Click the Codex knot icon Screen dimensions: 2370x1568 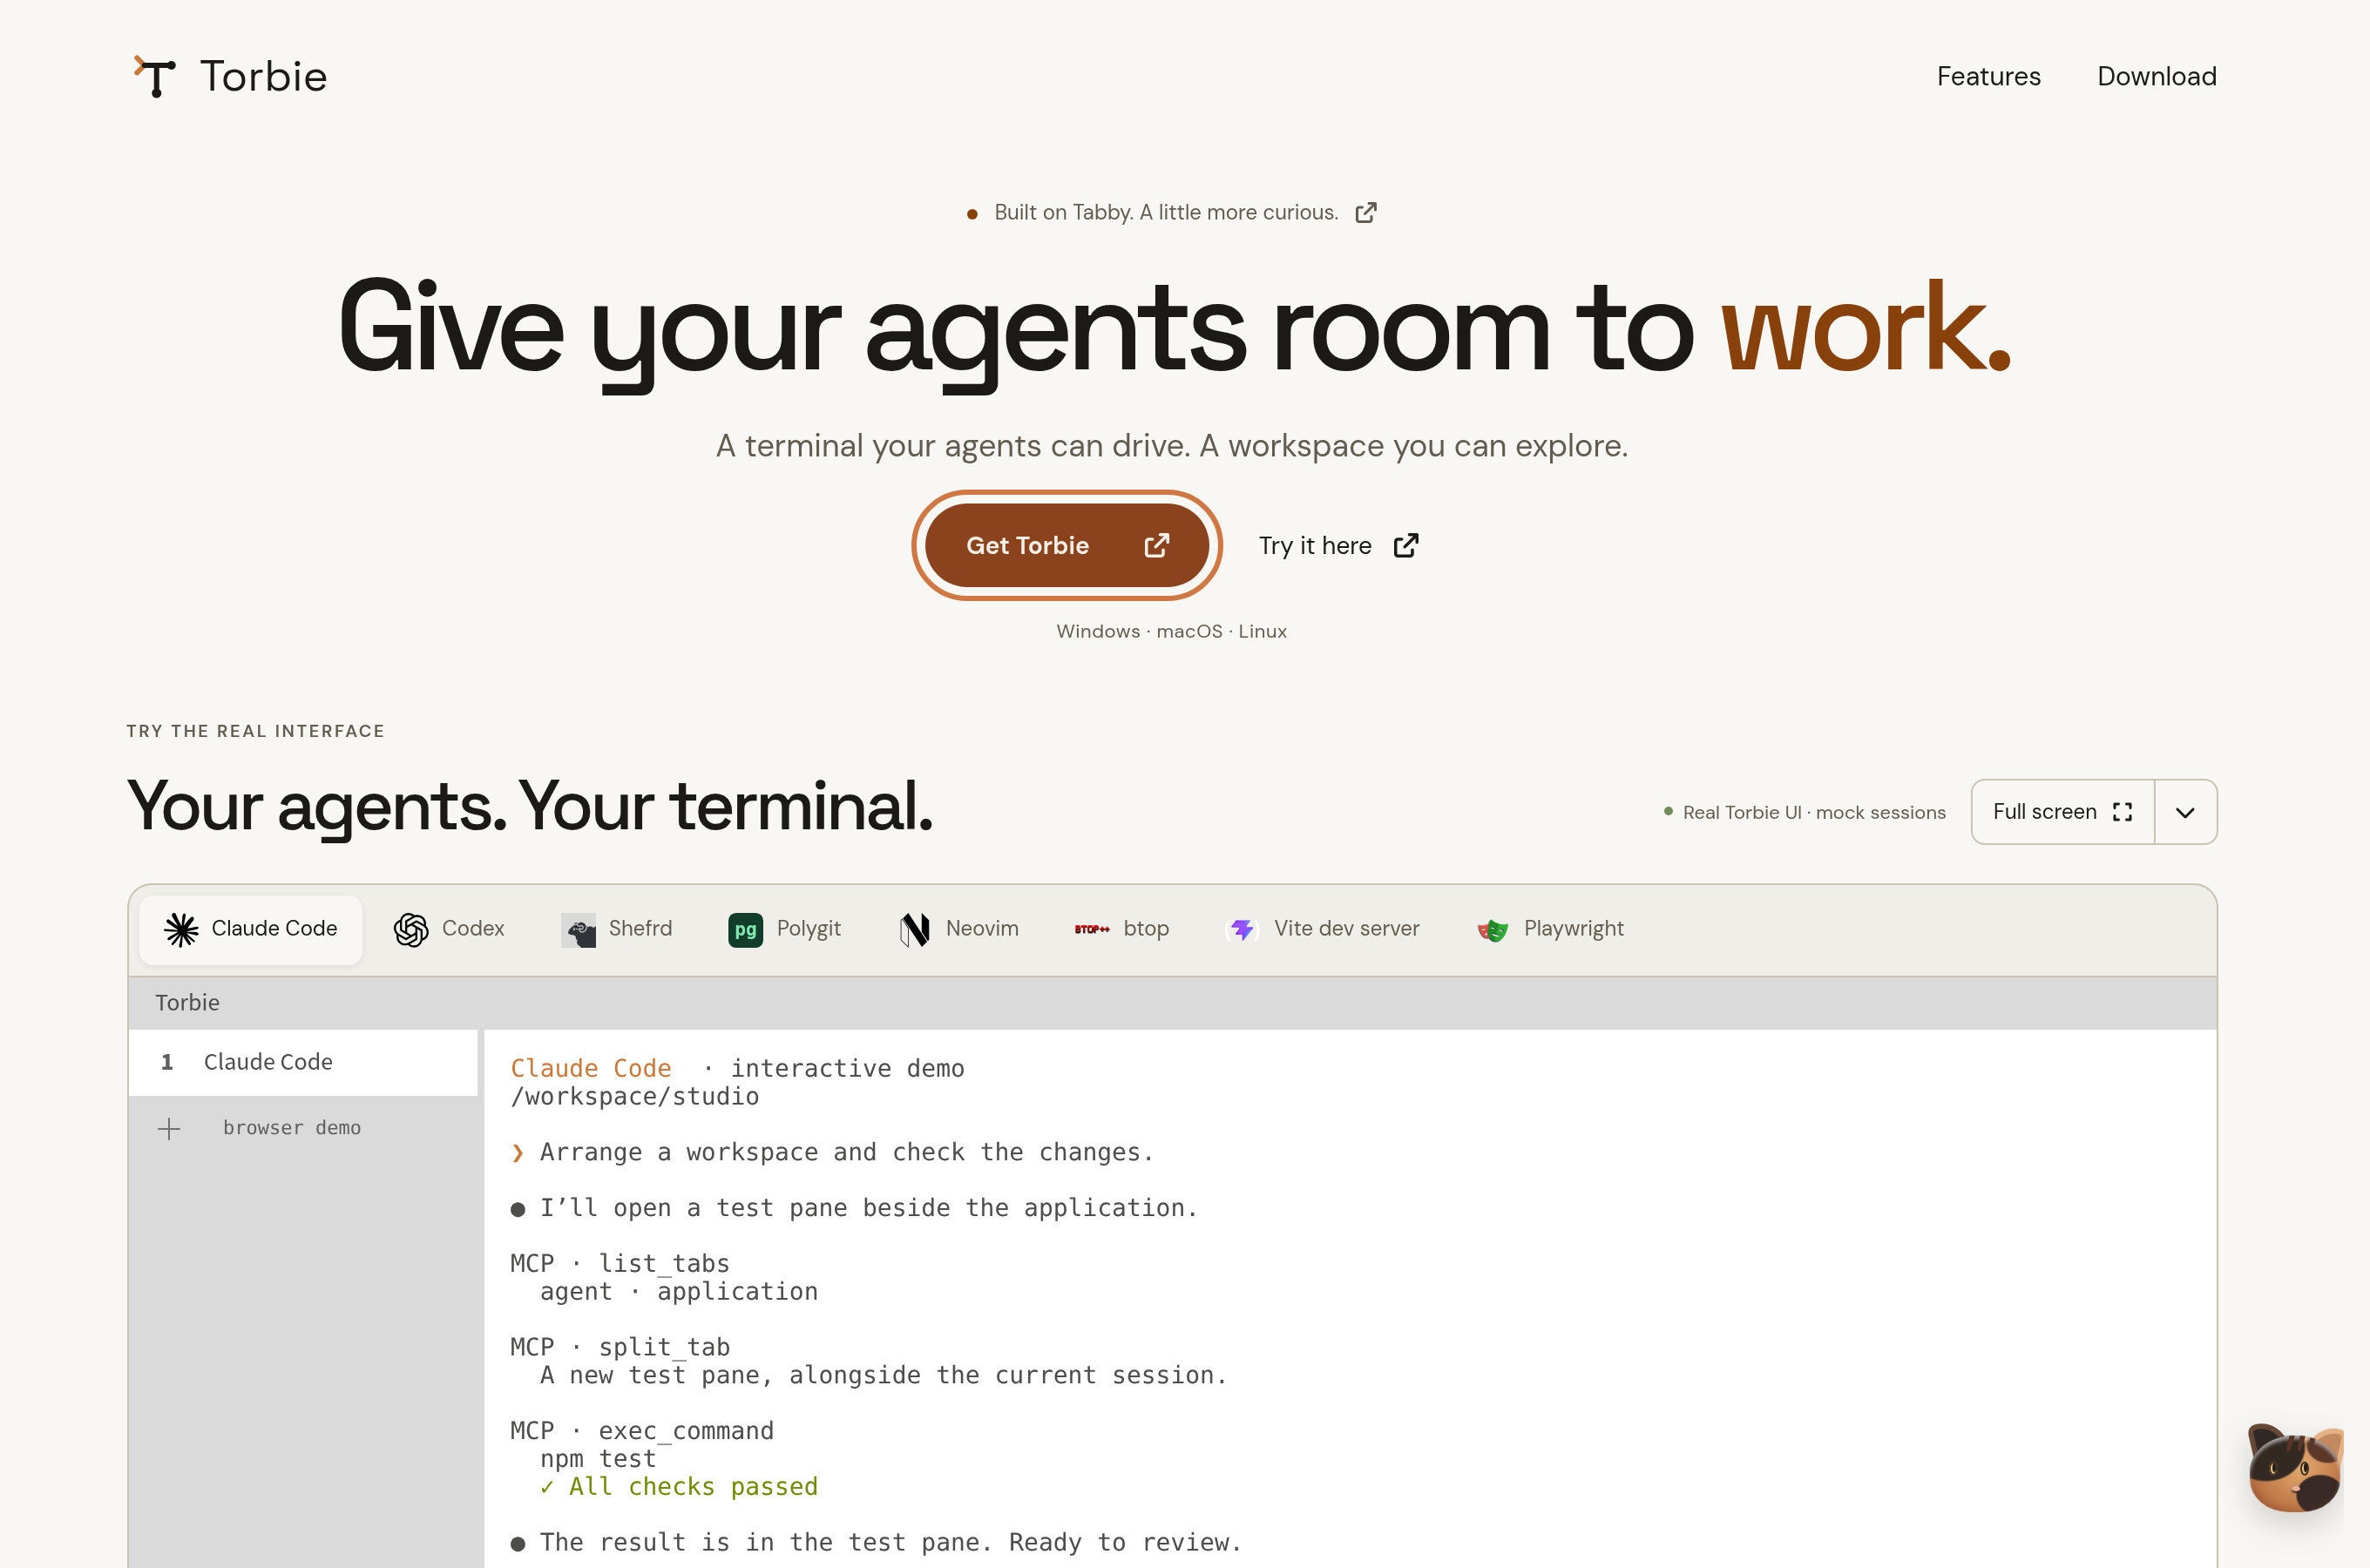411,929
